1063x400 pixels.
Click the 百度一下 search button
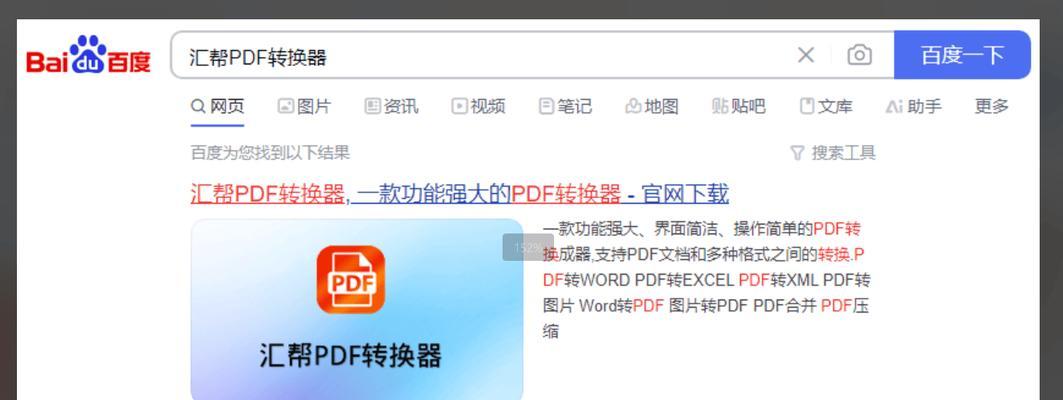pos(962,55)
